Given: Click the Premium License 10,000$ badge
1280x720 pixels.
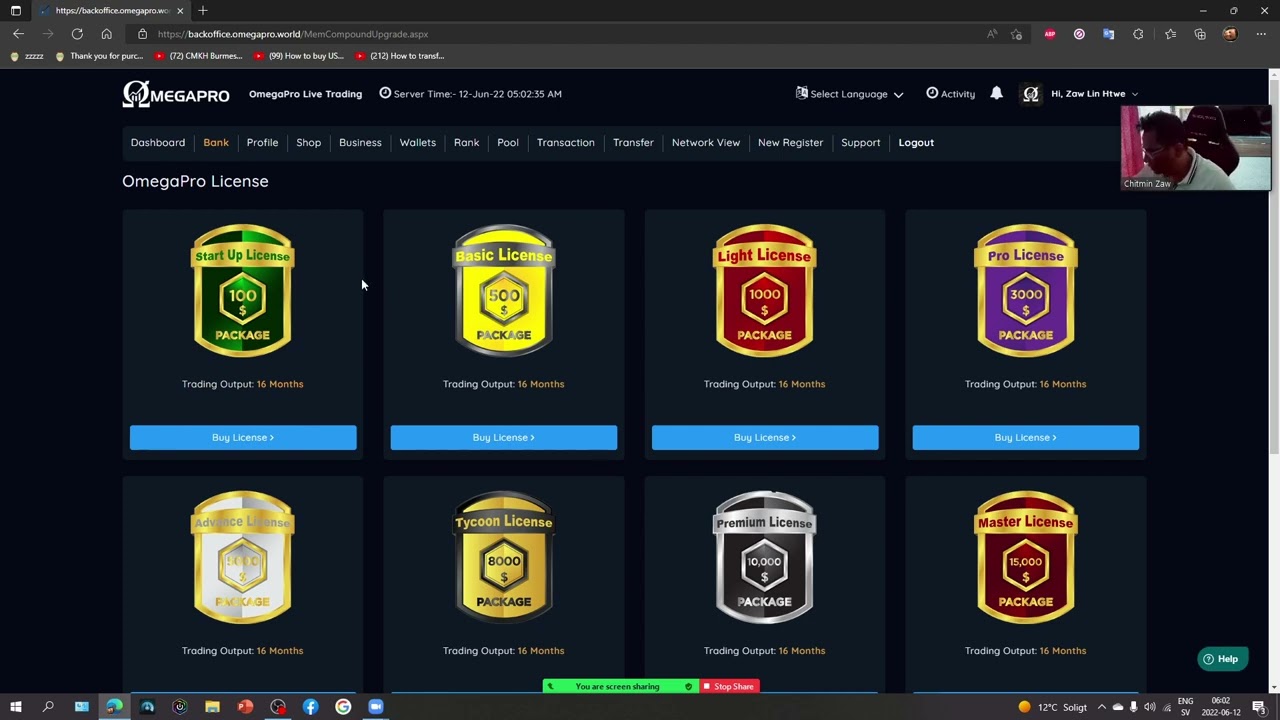Looking at the screenshot, I should pyautogui.click(x=765, y=557).
